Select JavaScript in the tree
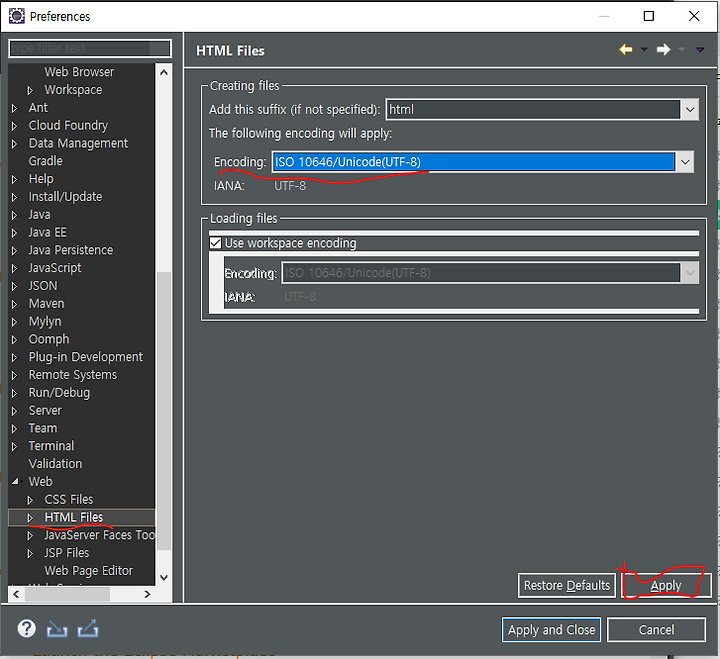 click(55, 268)
